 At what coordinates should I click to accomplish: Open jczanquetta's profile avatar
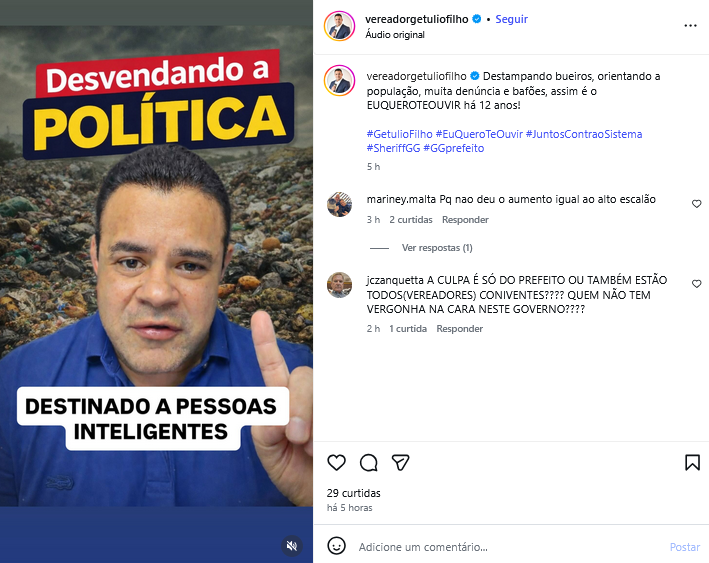[340, 285]
